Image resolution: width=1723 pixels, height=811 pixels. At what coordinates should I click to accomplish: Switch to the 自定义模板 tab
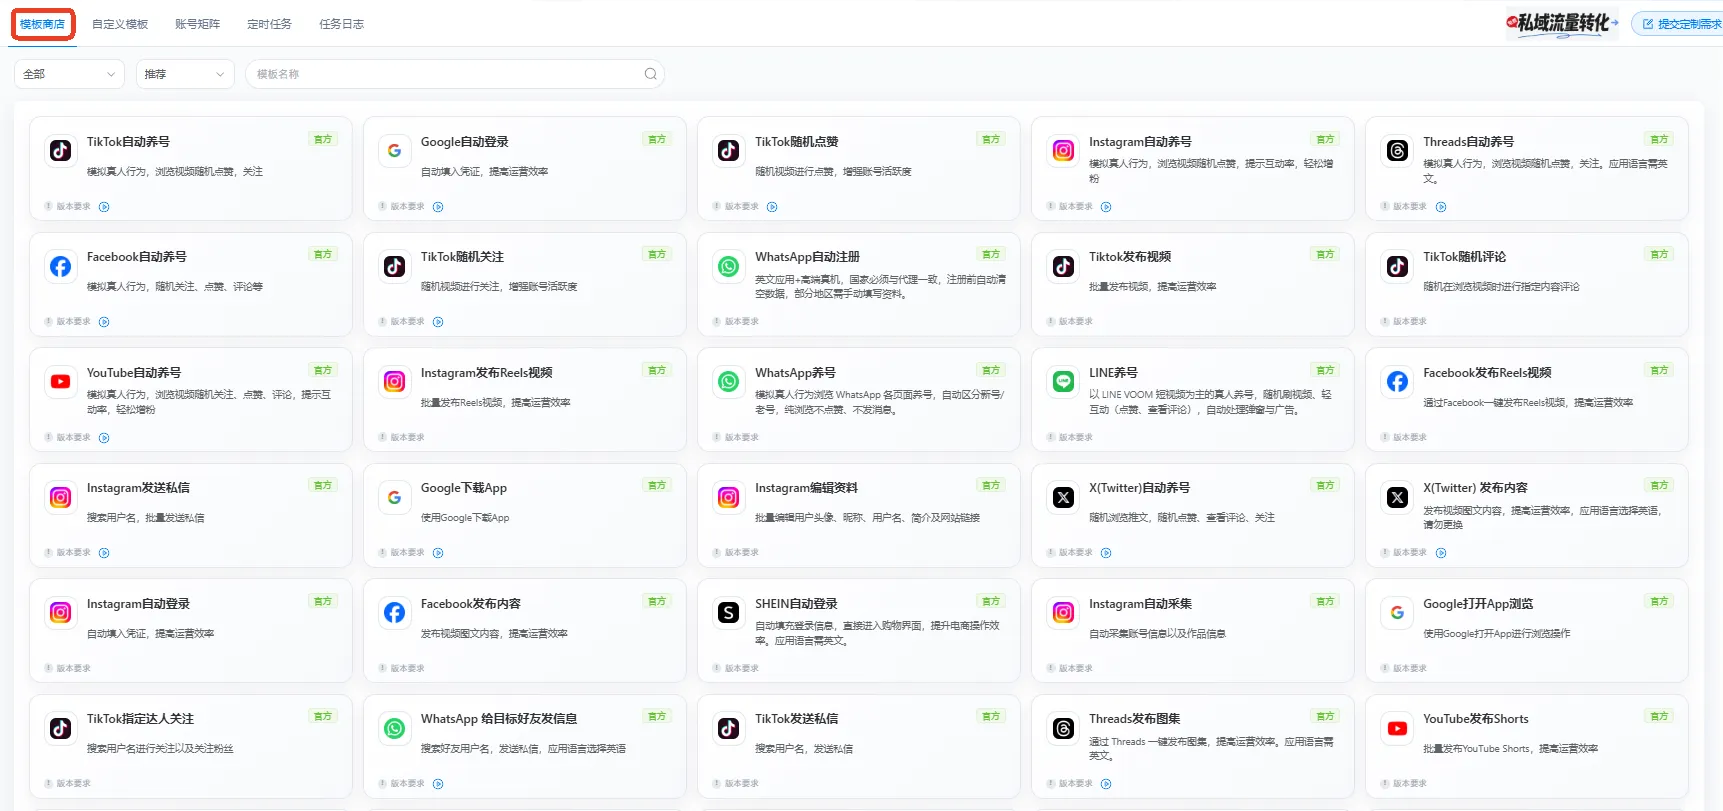coord(120,24)
